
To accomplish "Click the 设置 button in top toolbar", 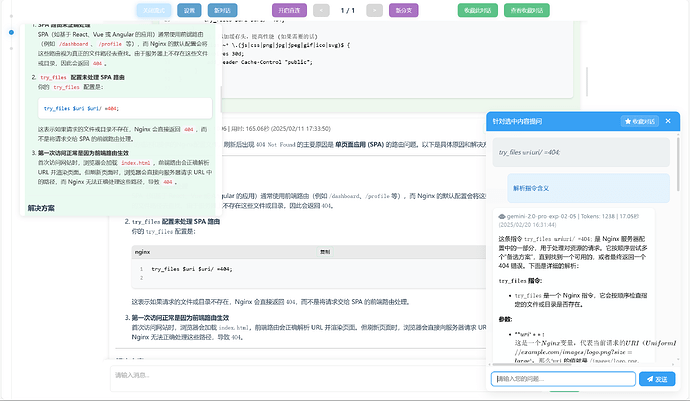I will (x=189, y=11).
